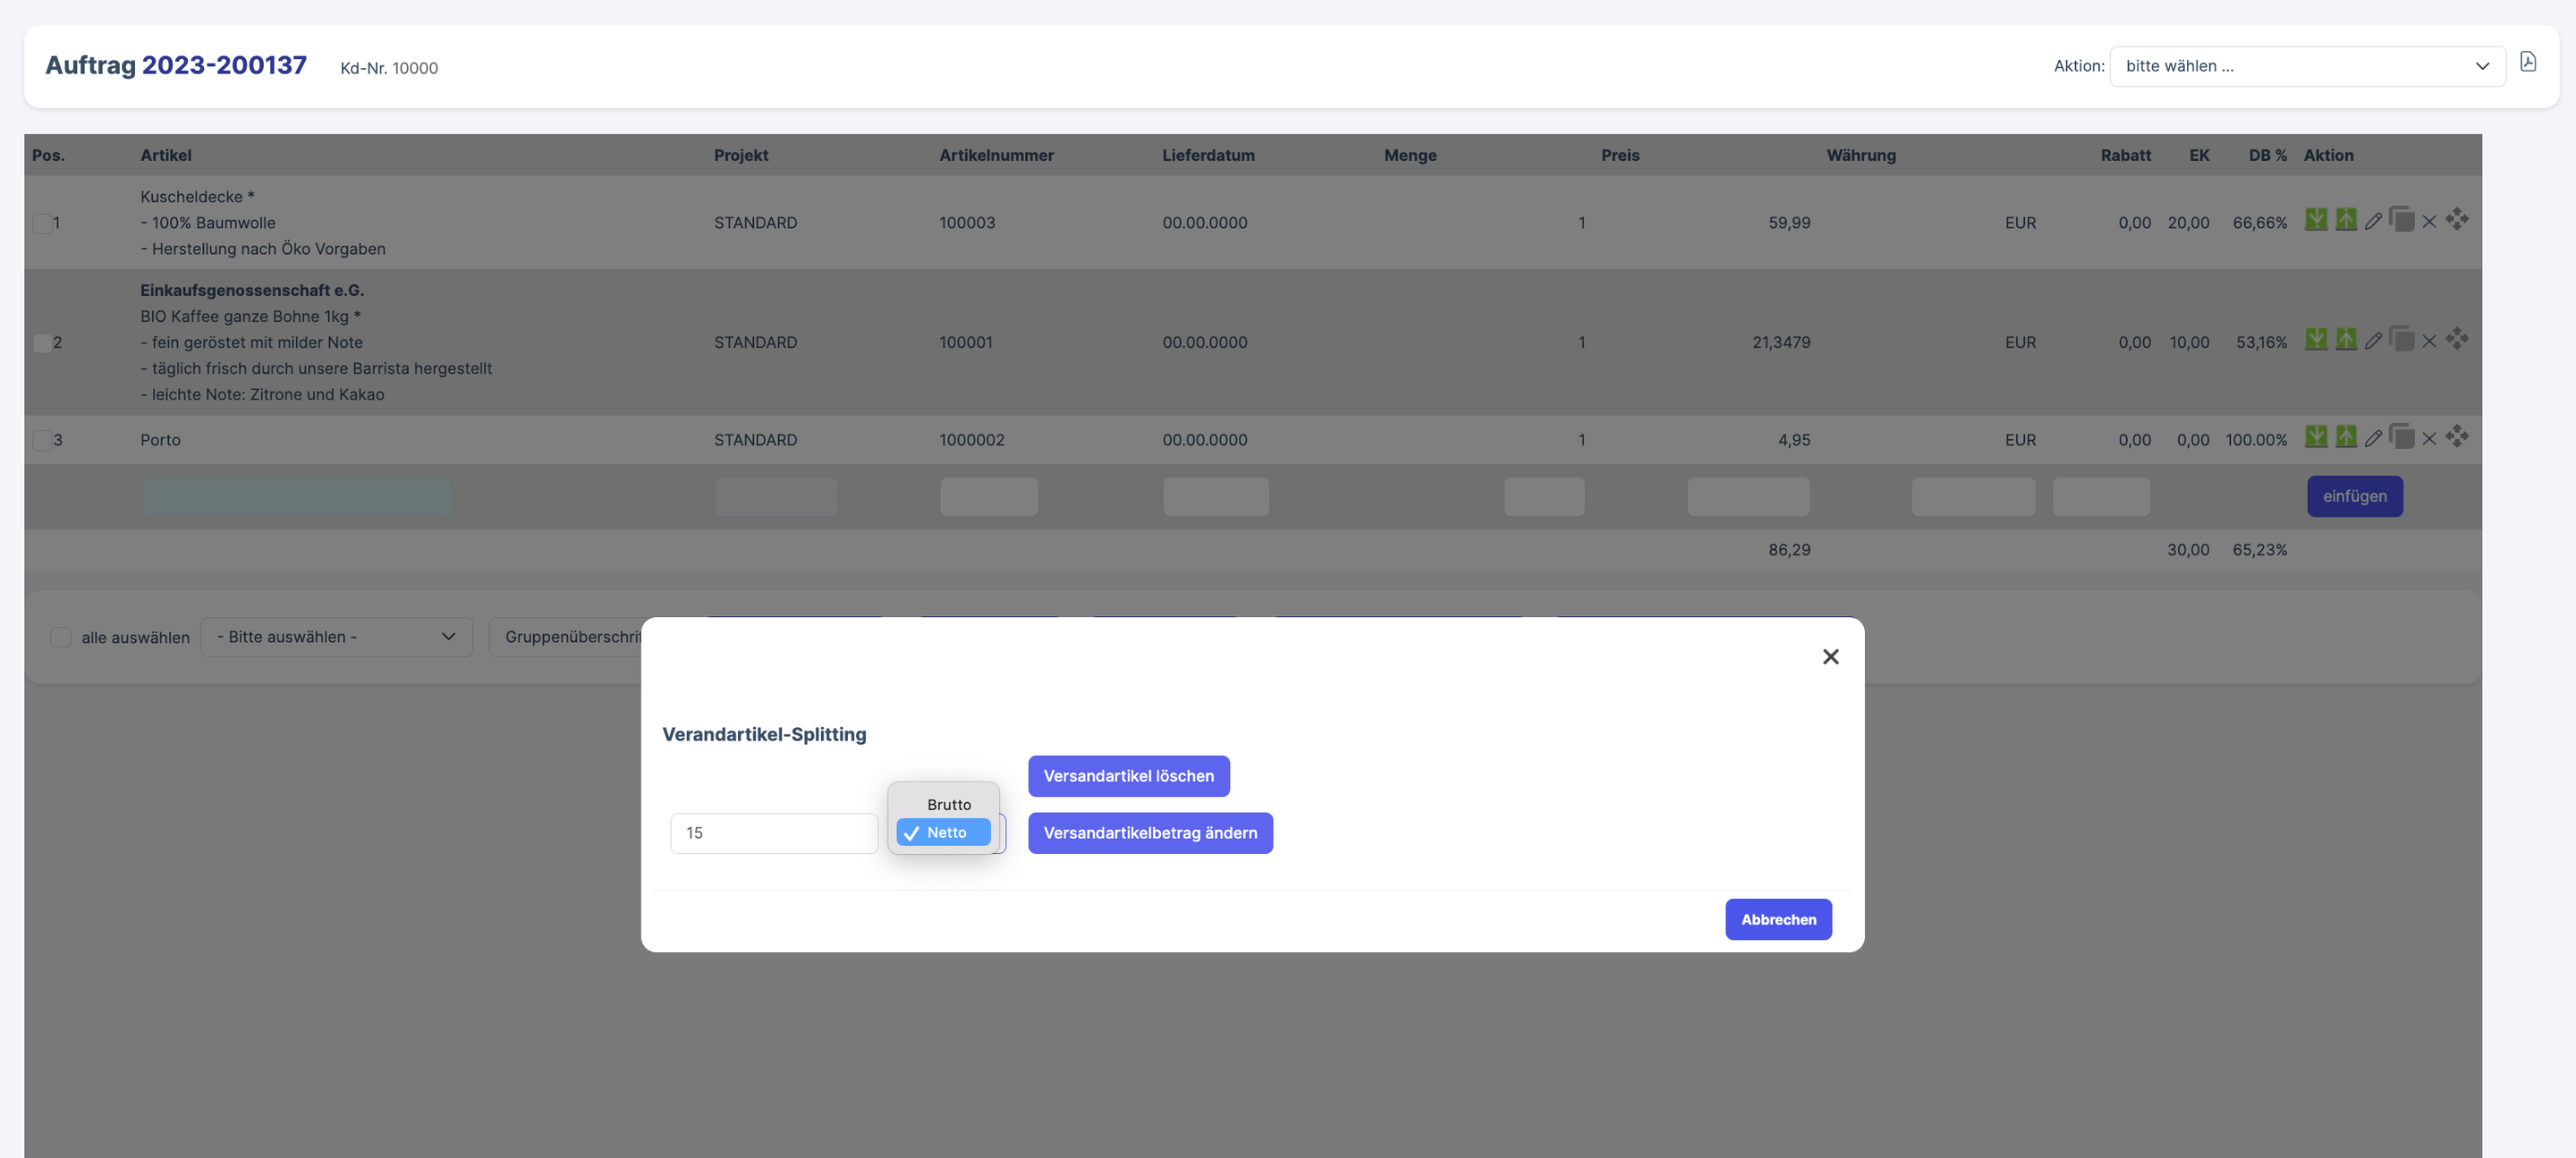Image resolution: width=2576 pixels, height=1158 pixels.
Task: Click the PDF icon beside Aktion dropdown
Action: pyautogui.click(x=2527, y=62)
